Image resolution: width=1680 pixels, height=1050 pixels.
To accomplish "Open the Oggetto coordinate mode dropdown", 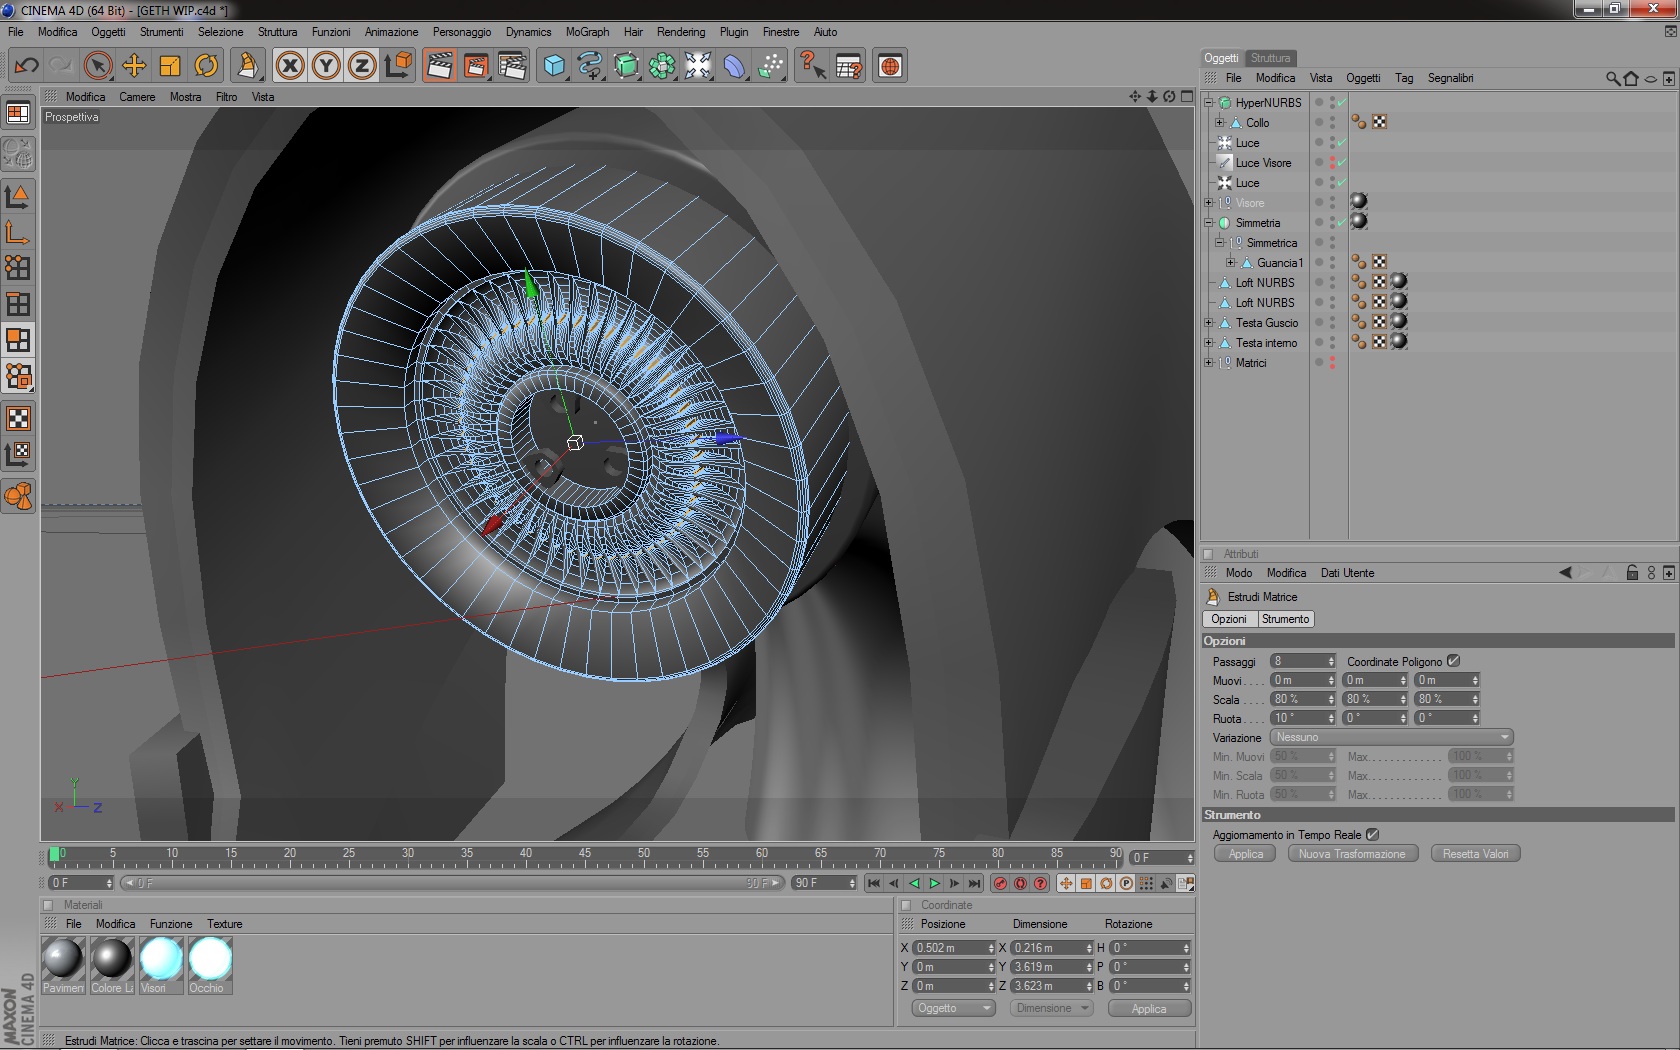I will click(953, 1008).
